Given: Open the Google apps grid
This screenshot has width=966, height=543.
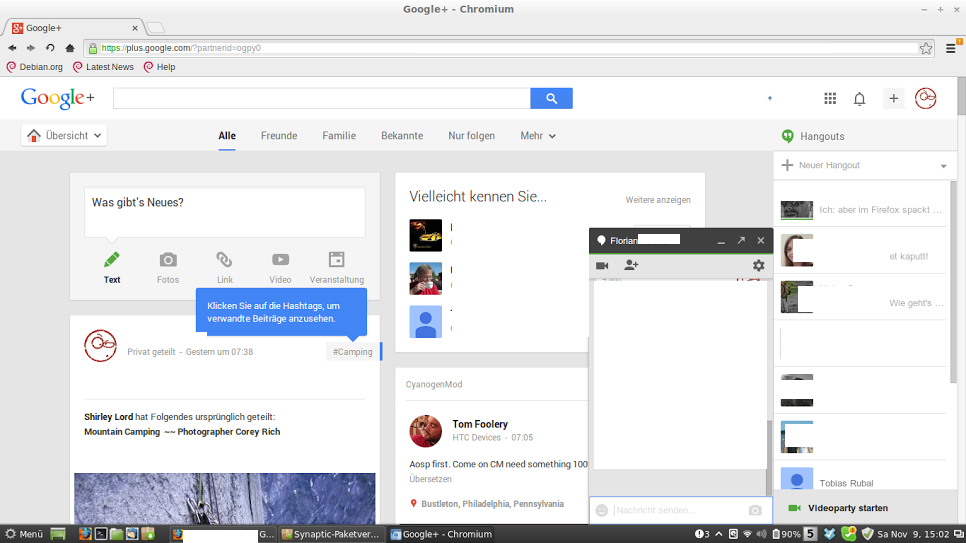Looking at the screenshot, I should pyautogui.click(x=830, y=99).
